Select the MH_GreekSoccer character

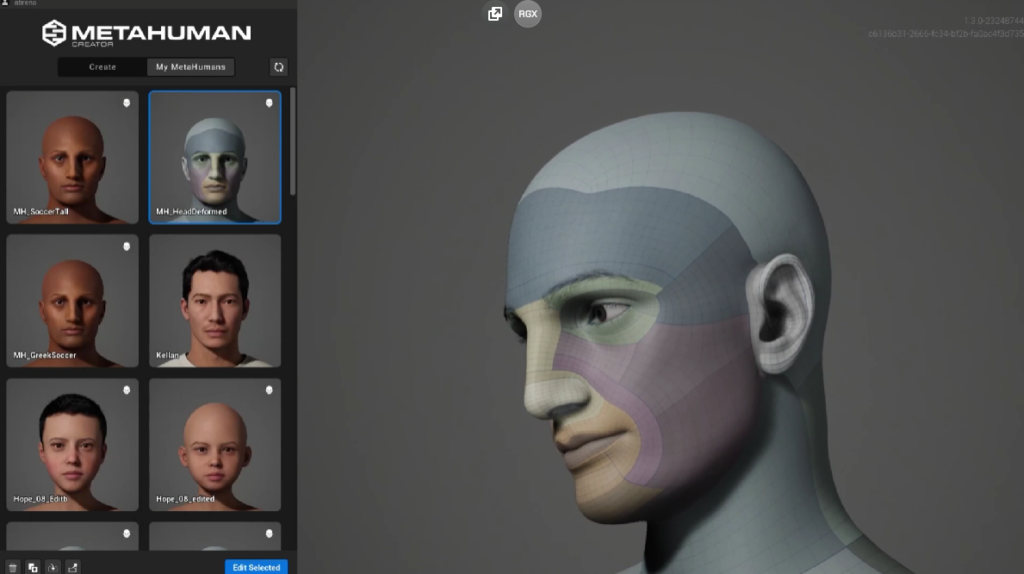(x=72, y=300)
